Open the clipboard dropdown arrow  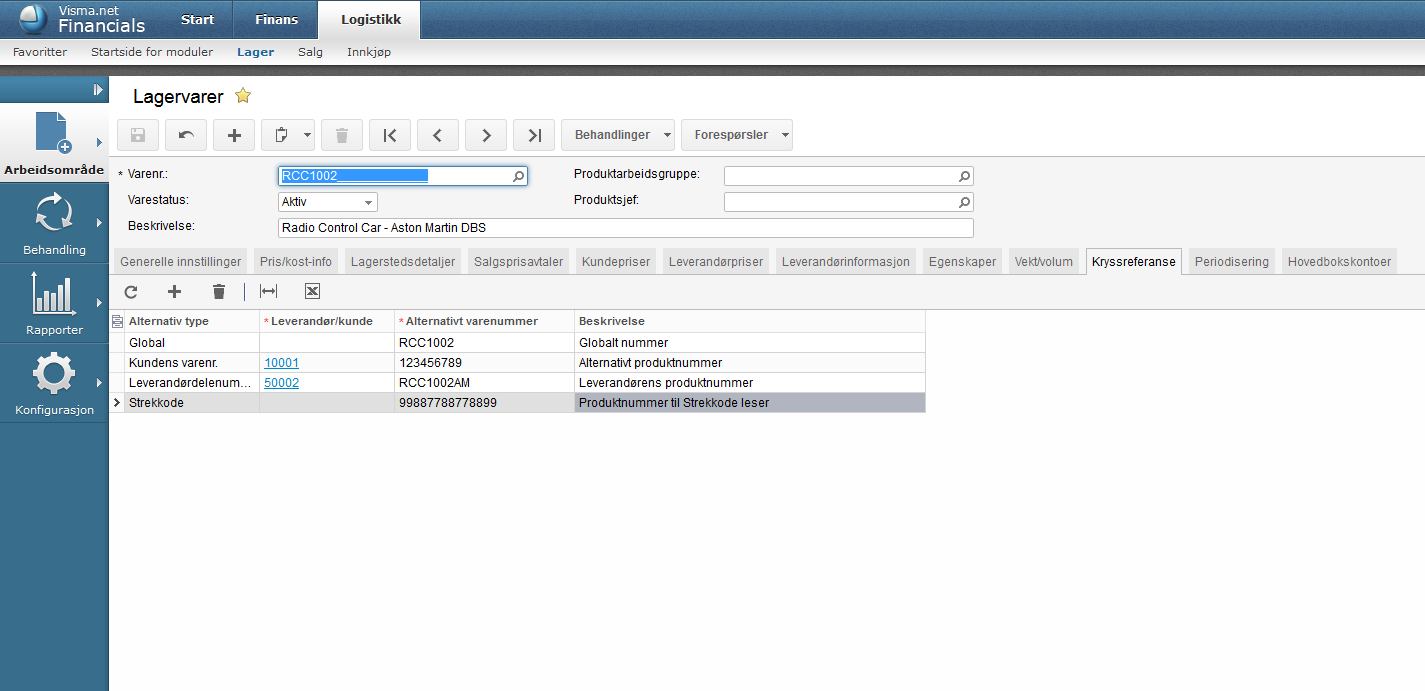coord(307,135)
